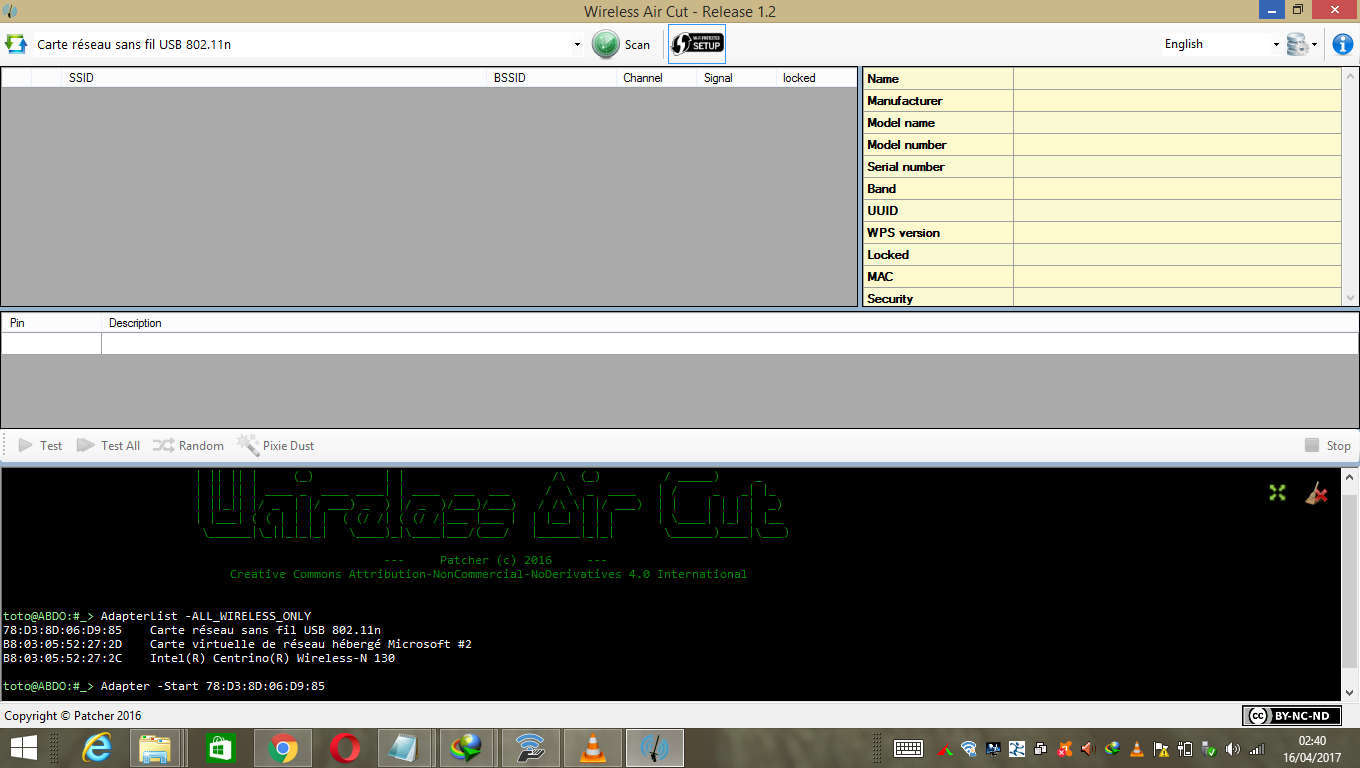Click the Channel column header
Image resolution: width=1360 pixels, height=768 pixels.
657,77
